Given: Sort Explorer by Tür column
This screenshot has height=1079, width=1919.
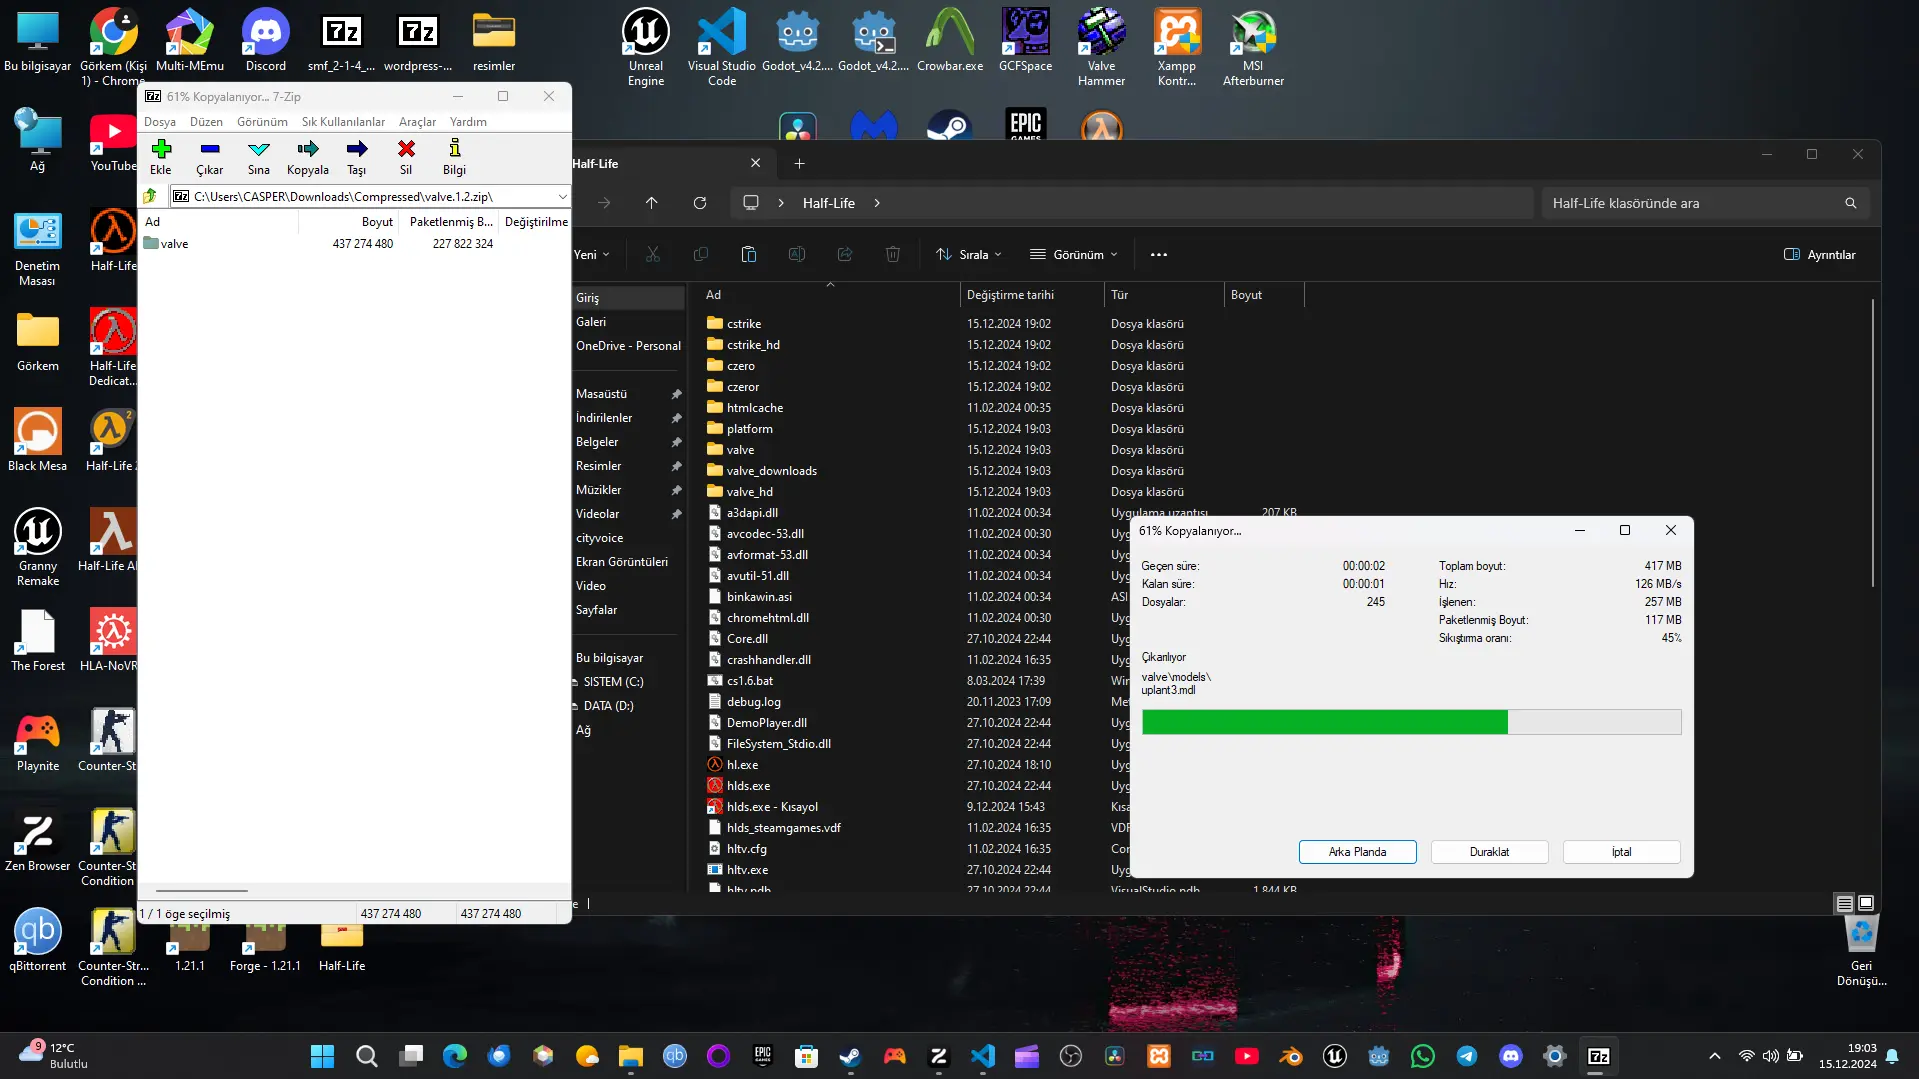Looking at the screenshot, I should coord(1164,295).
